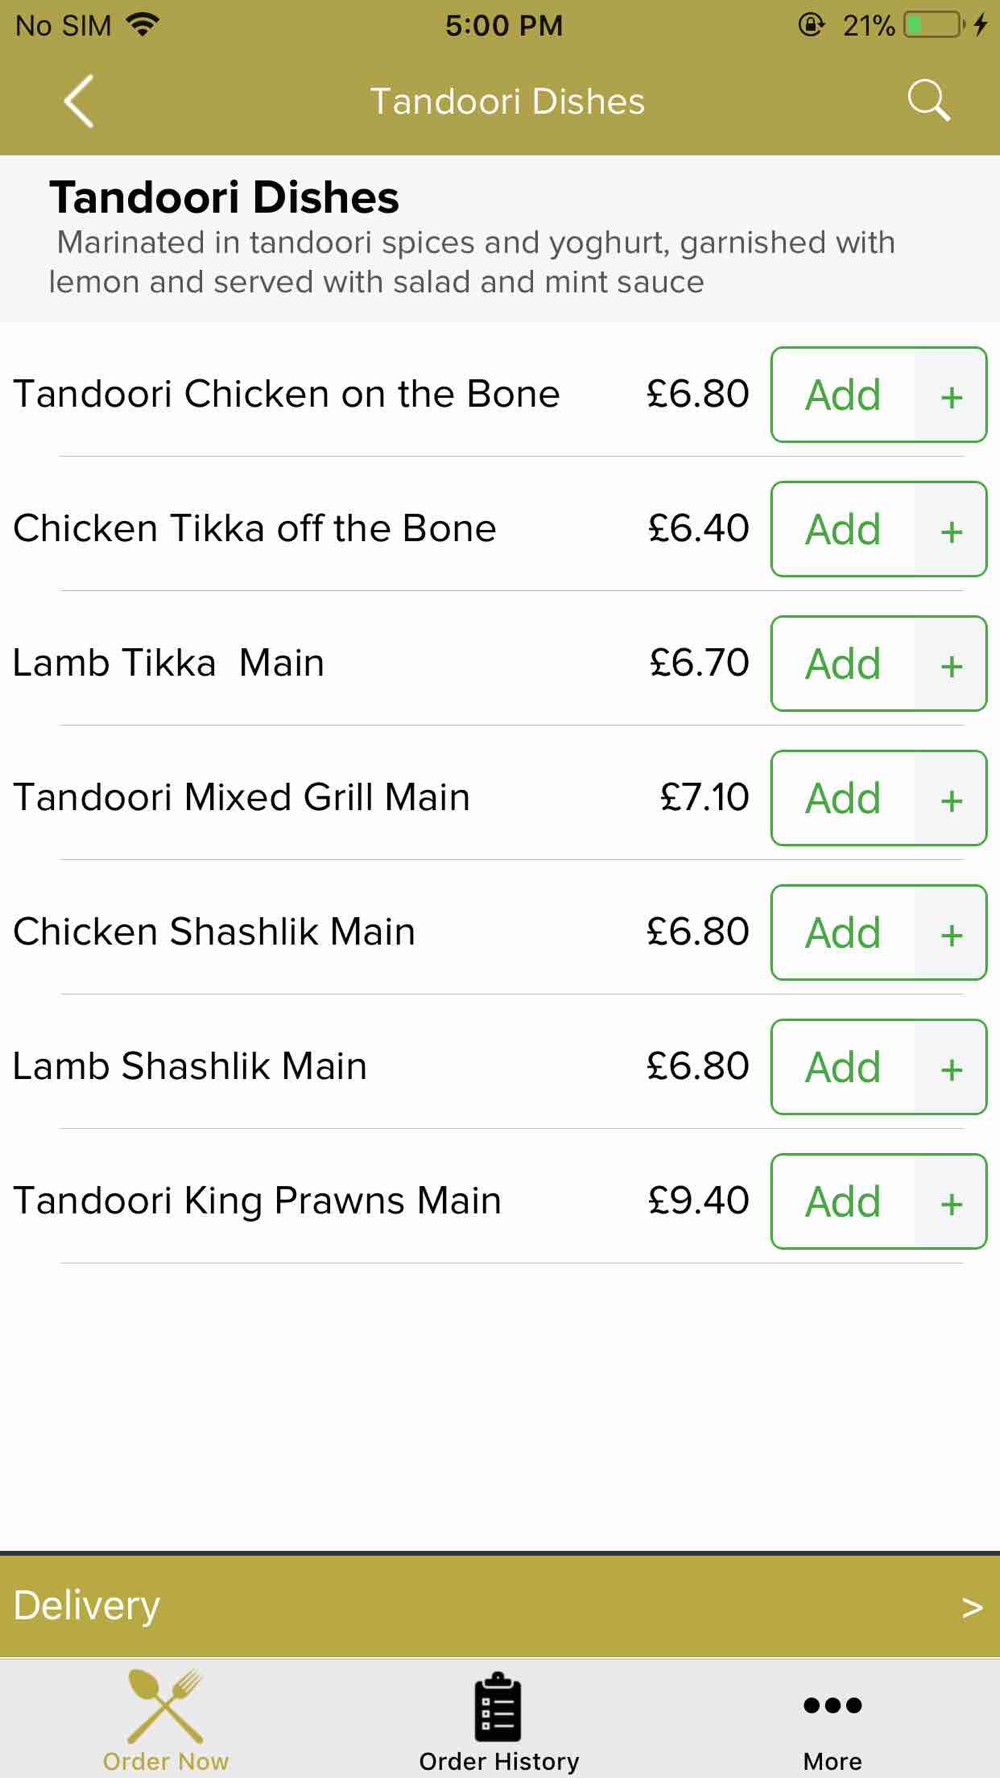Tap the plus beside Lamb Shashlik Main
The width and height of the screenshot is (1000, 1778).
(951, 1067)
